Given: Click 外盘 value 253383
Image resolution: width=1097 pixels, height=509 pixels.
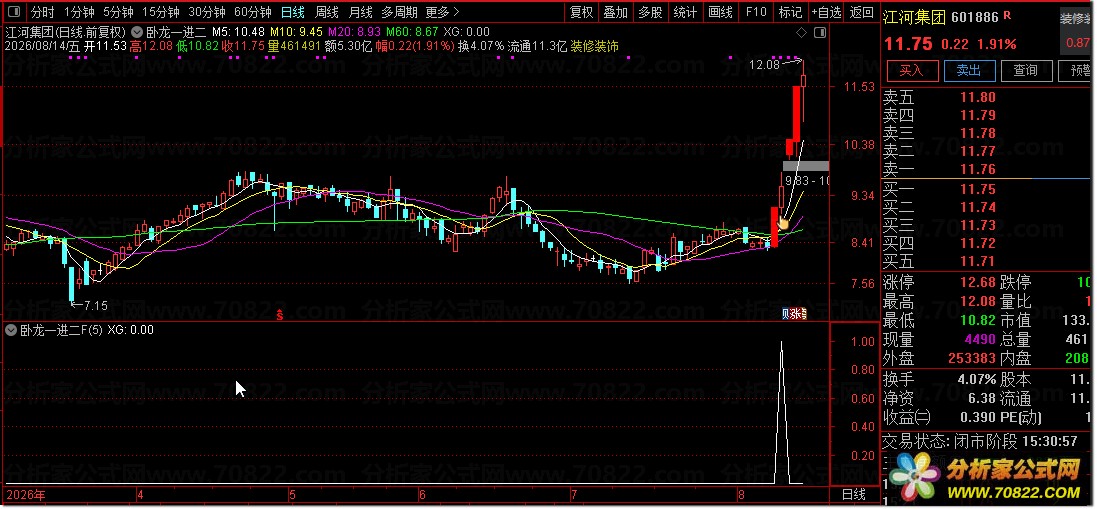Looking at the screenshot, I should pos(972,359).
